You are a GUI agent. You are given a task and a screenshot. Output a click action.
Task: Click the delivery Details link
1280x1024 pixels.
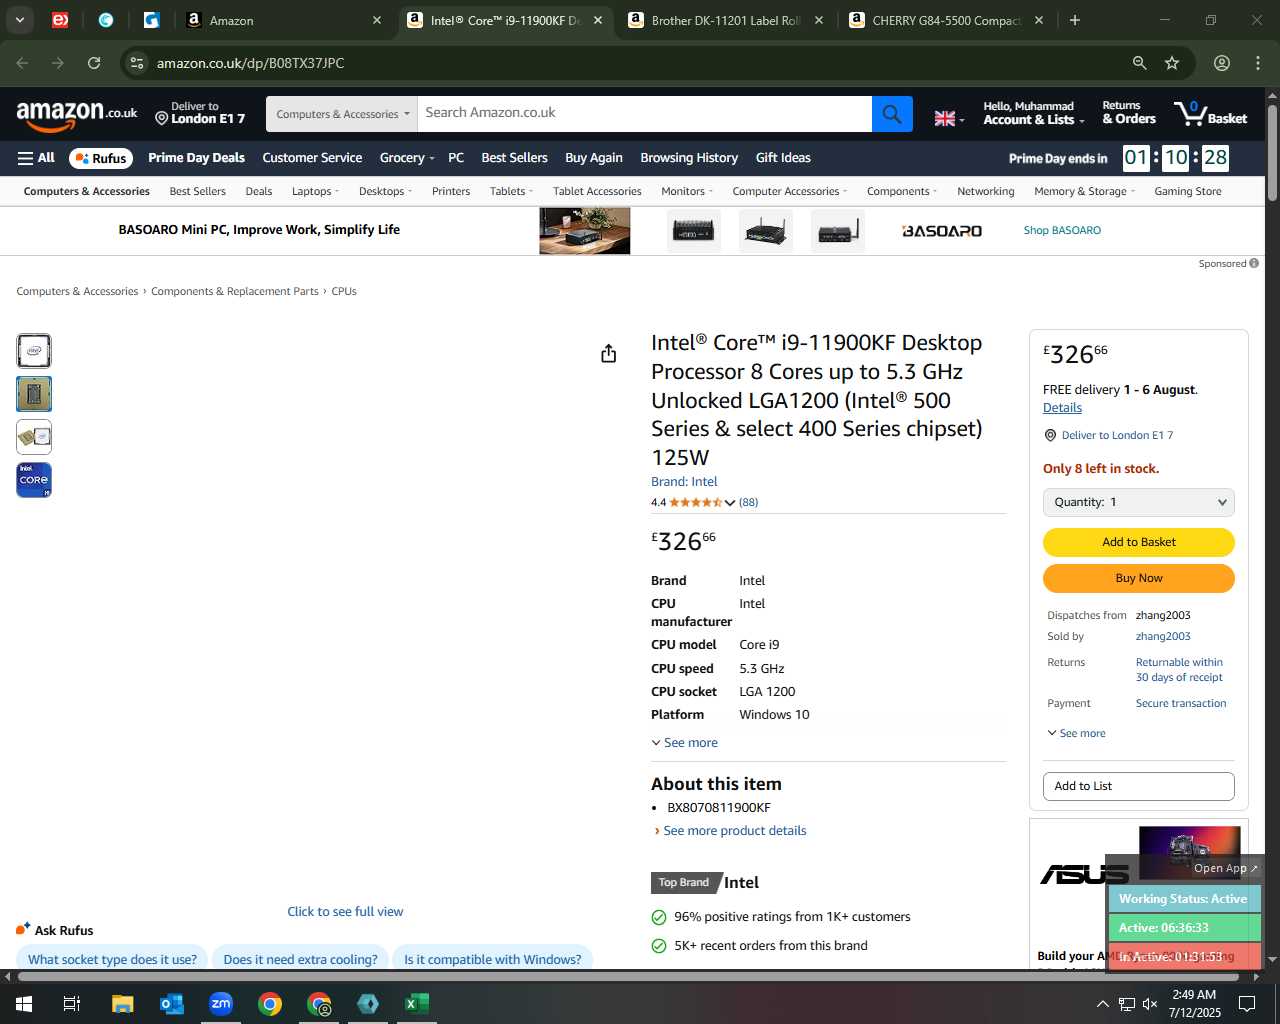tap(1062, 408)
